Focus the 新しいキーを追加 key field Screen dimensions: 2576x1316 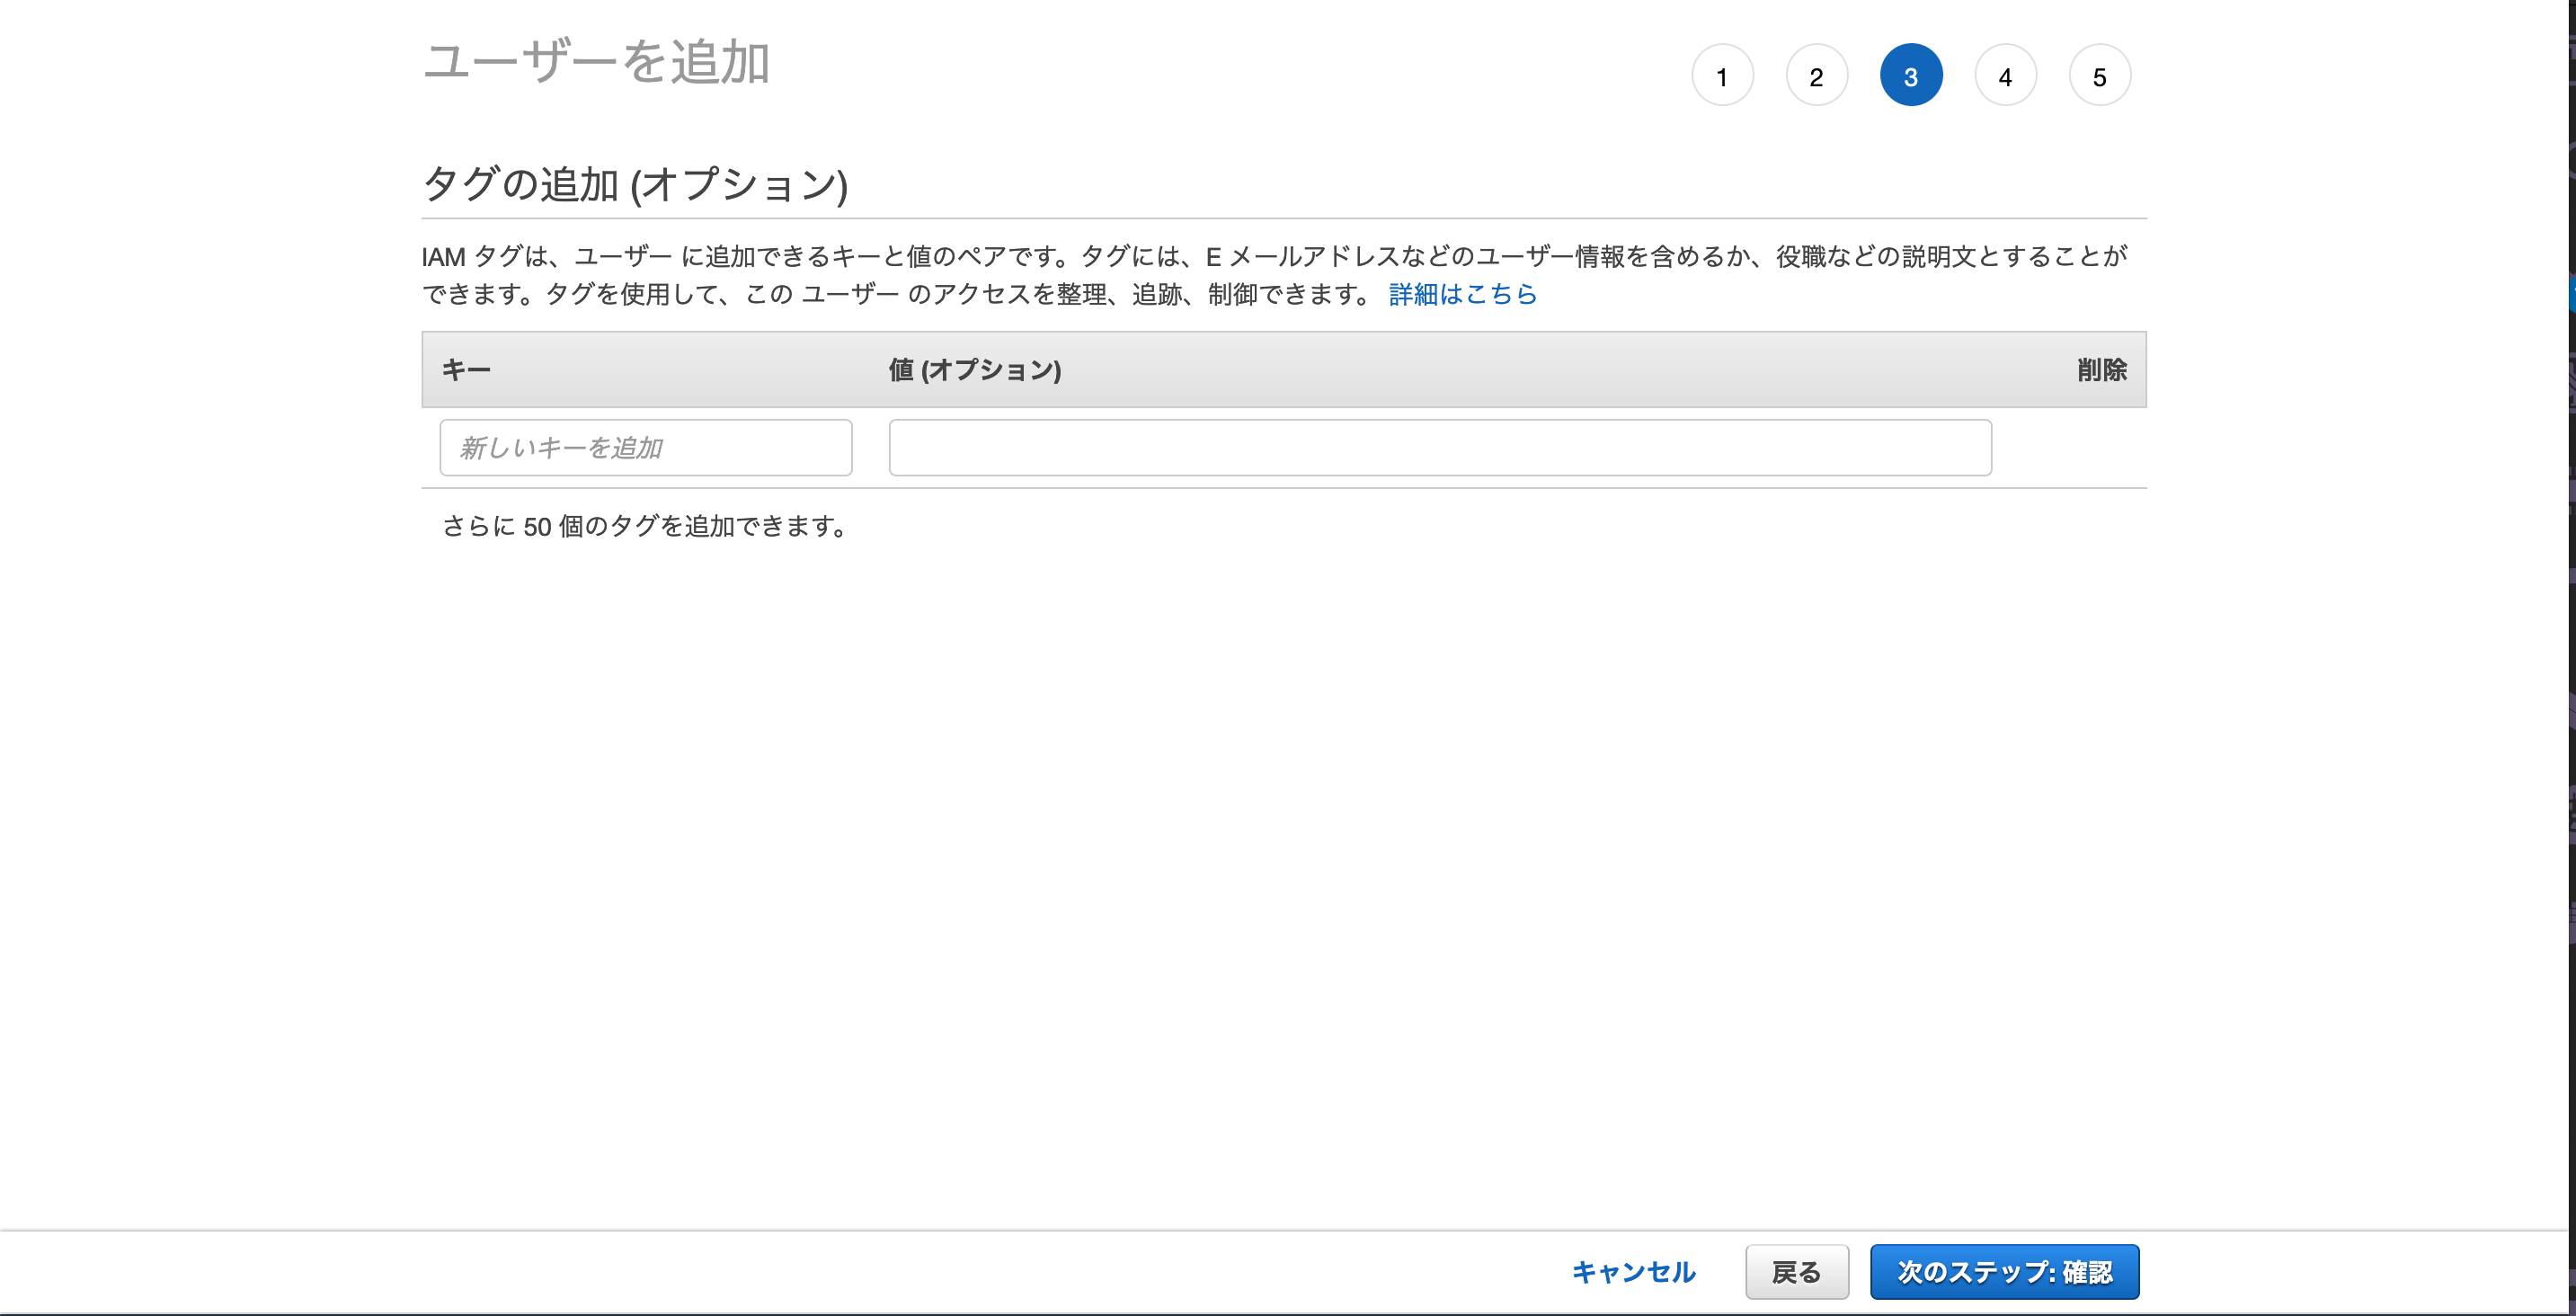(646, 447)
